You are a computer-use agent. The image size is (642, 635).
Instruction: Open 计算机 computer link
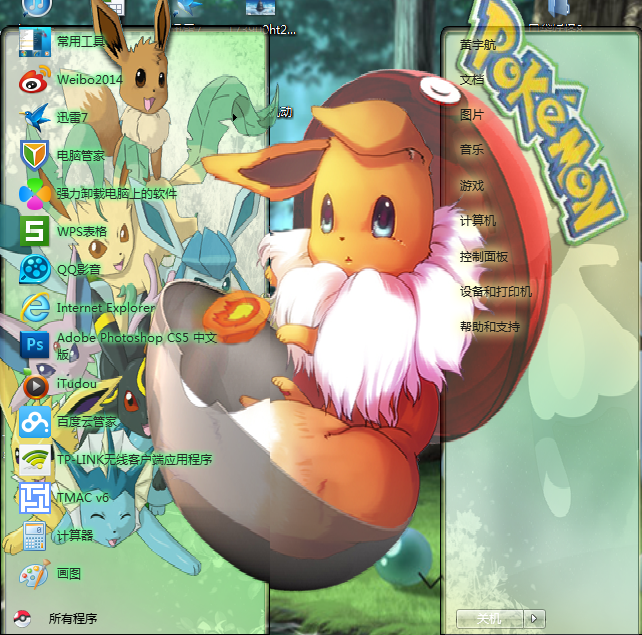pos(477,221)
